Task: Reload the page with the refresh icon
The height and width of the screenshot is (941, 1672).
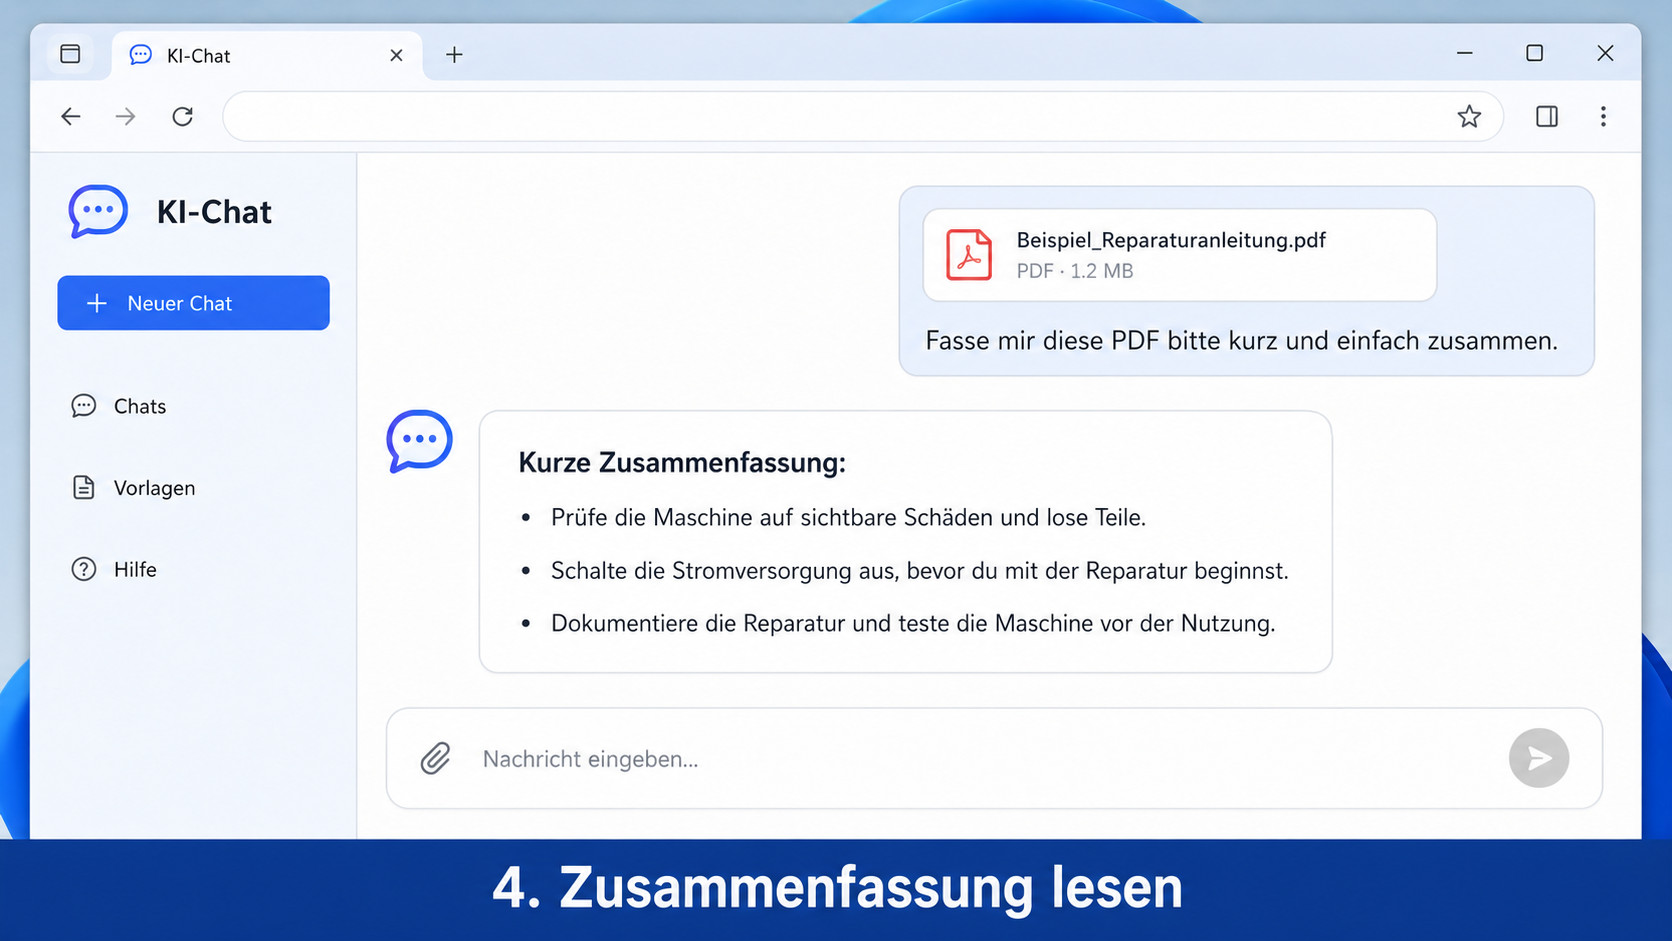Action: click(x=182, y=117)
